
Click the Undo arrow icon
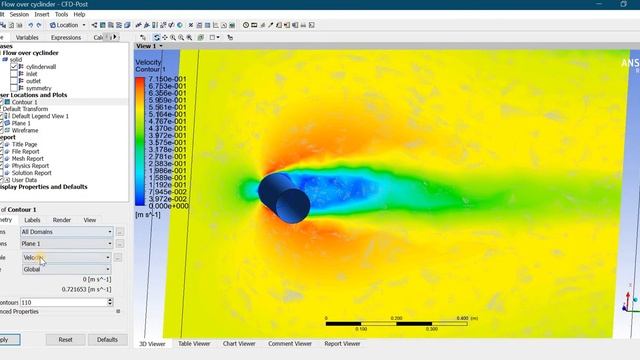point(30,25)
